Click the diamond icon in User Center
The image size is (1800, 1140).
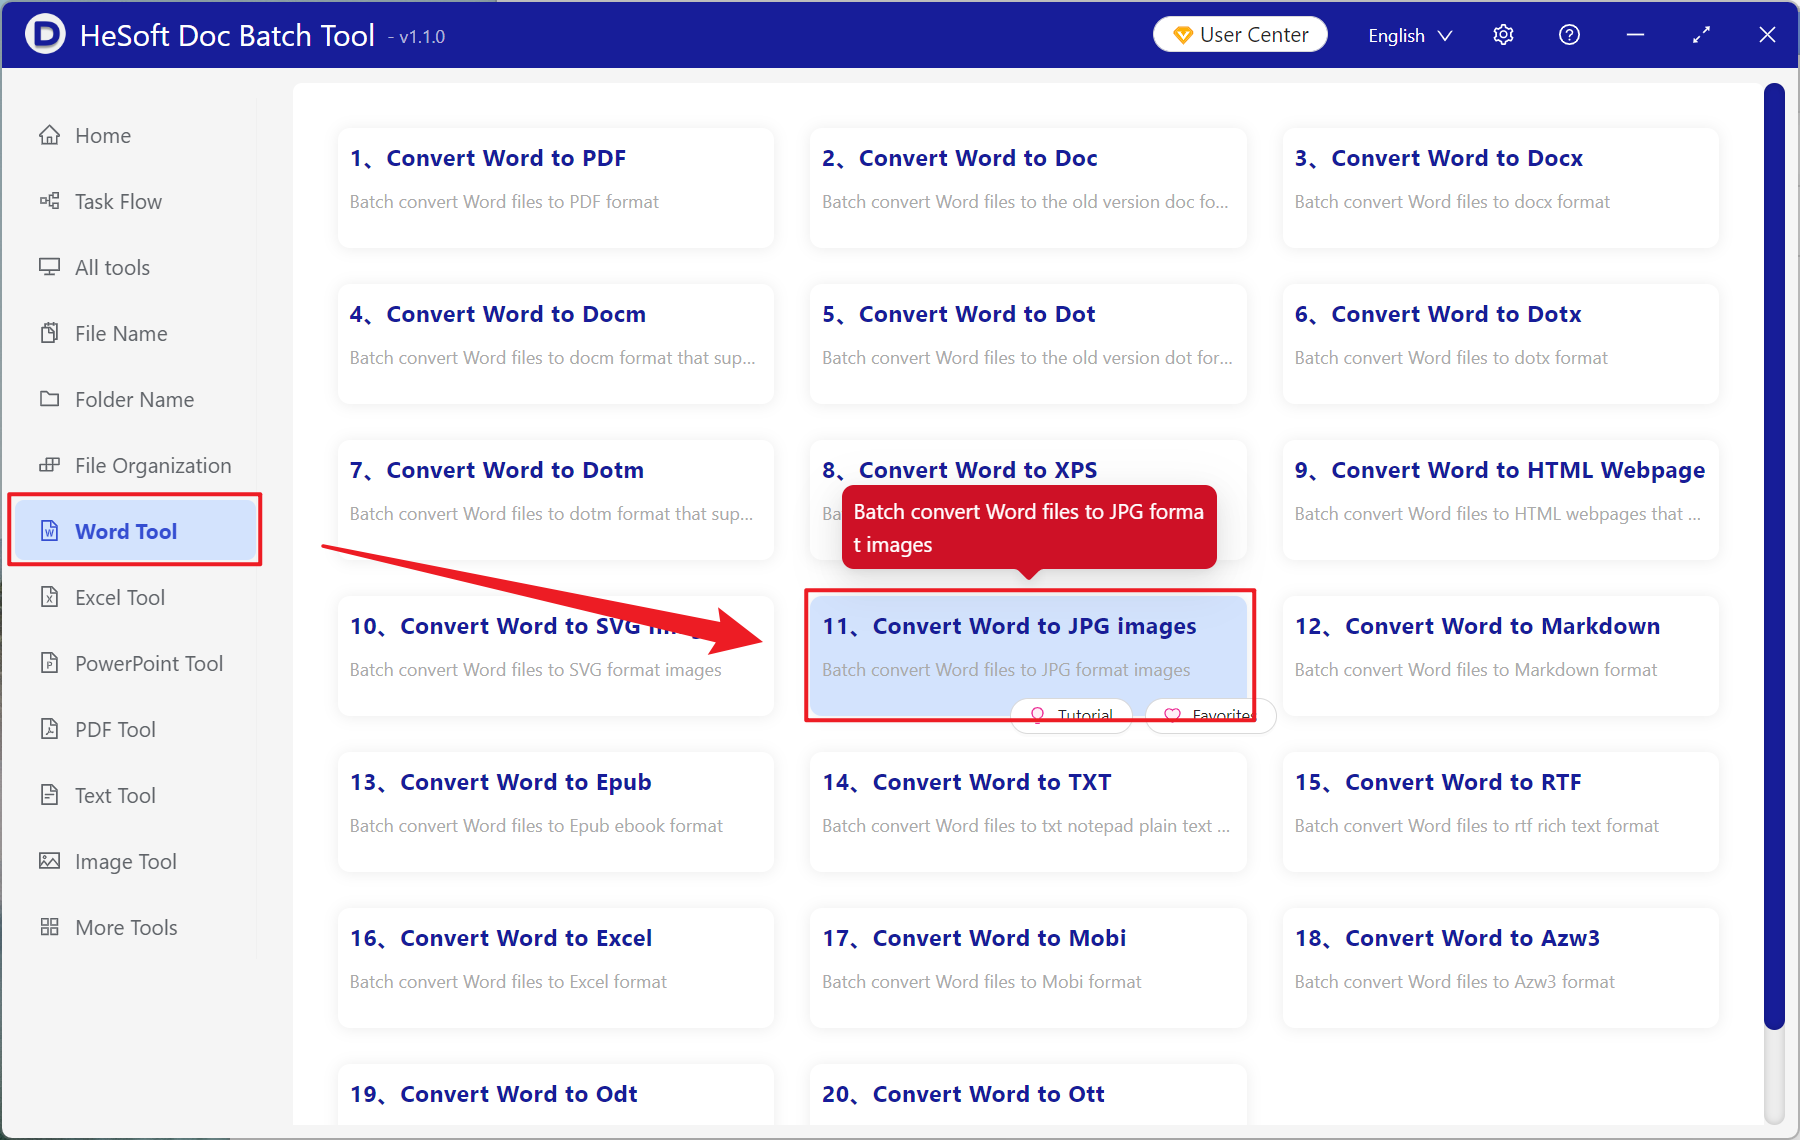(1183, 35)
